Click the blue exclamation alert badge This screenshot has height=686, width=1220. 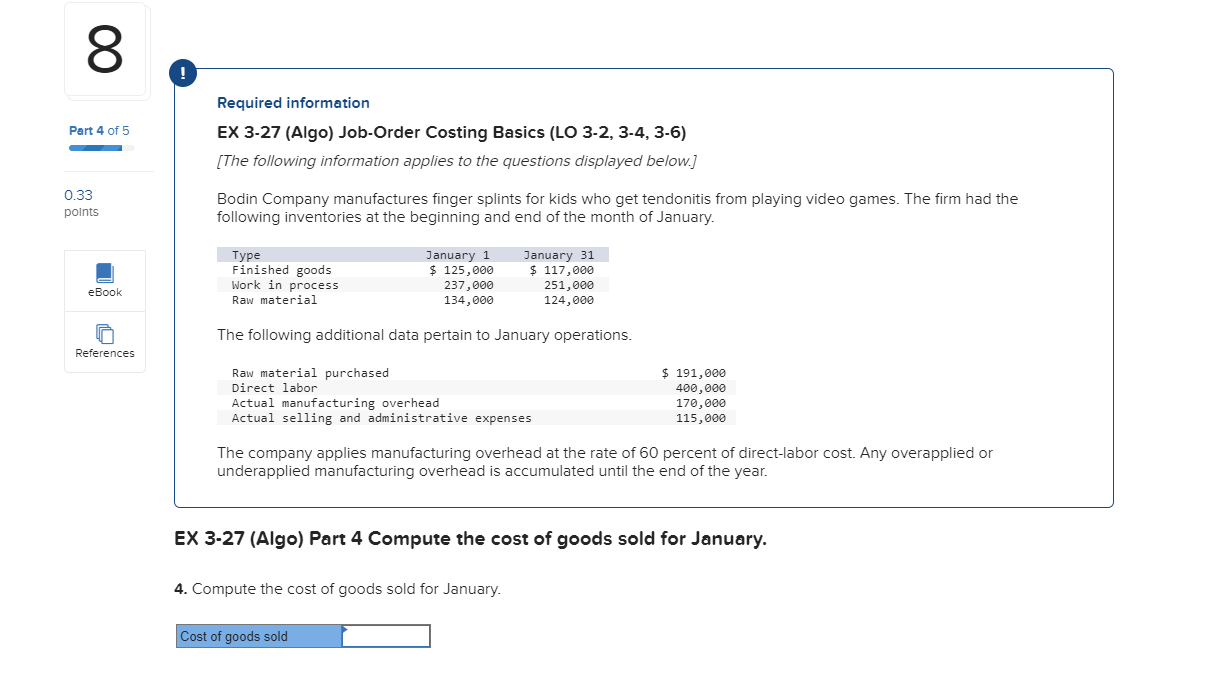pyautogui.click(x=181, y=73)
